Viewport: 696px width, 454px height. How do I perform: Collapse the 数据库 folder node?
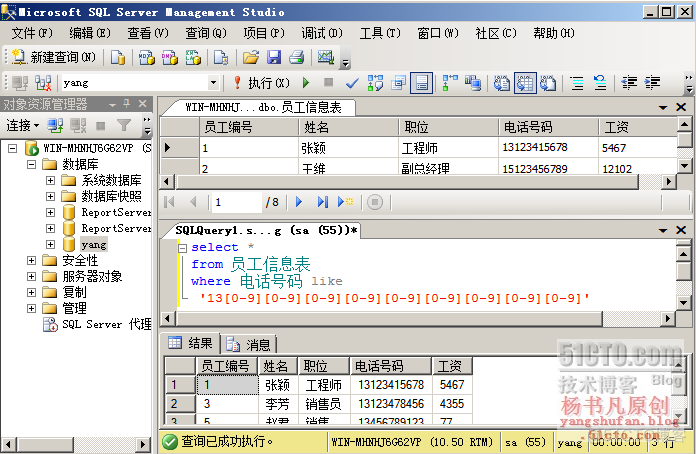coord(32,164)
